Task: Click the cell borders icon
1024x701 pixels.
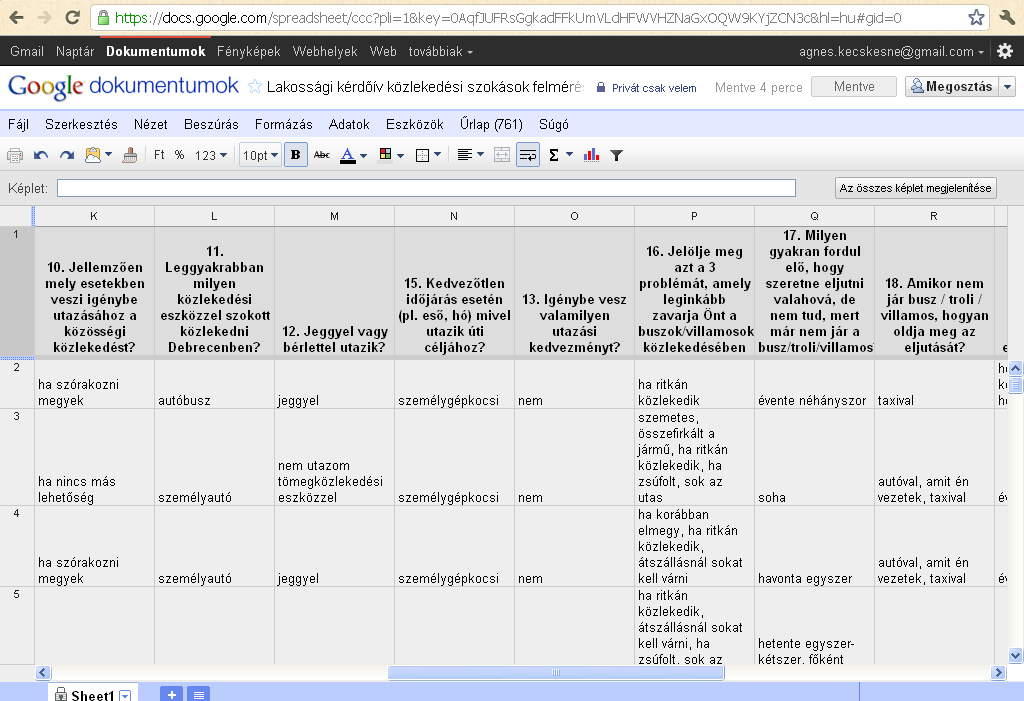Action: (x=423, y=155)
